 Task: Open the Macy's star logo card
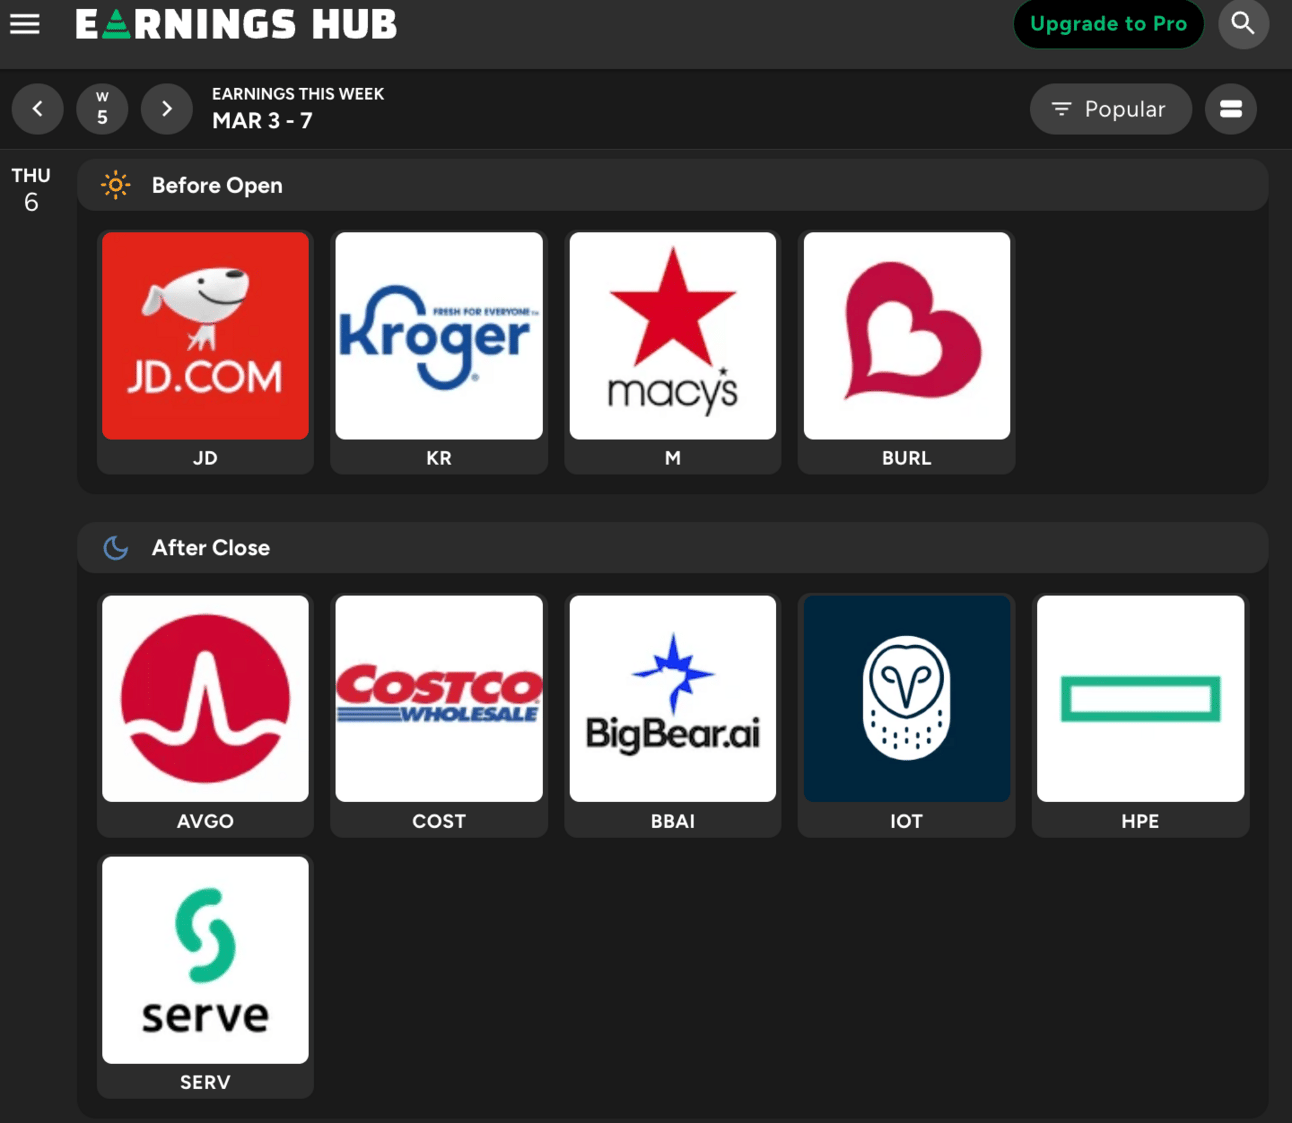coord(673,336)
